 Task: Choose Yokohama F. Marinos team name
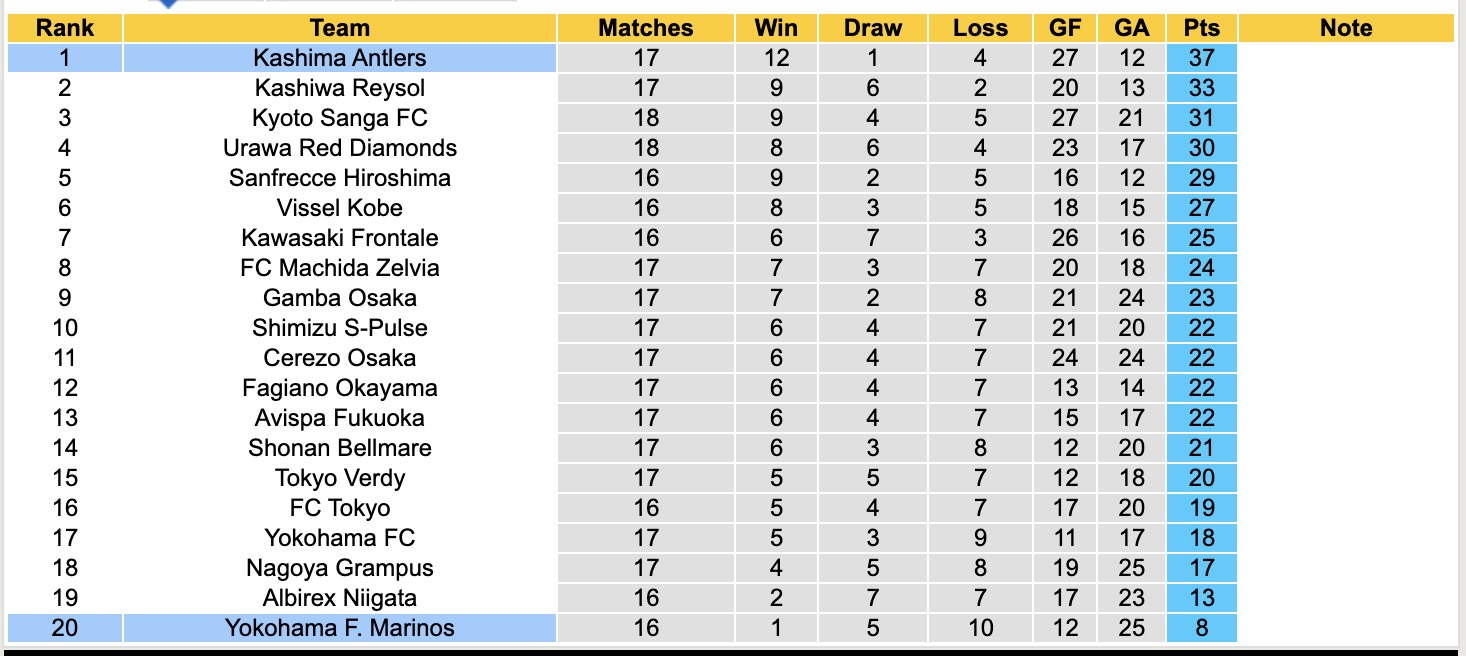pos(340,628)
